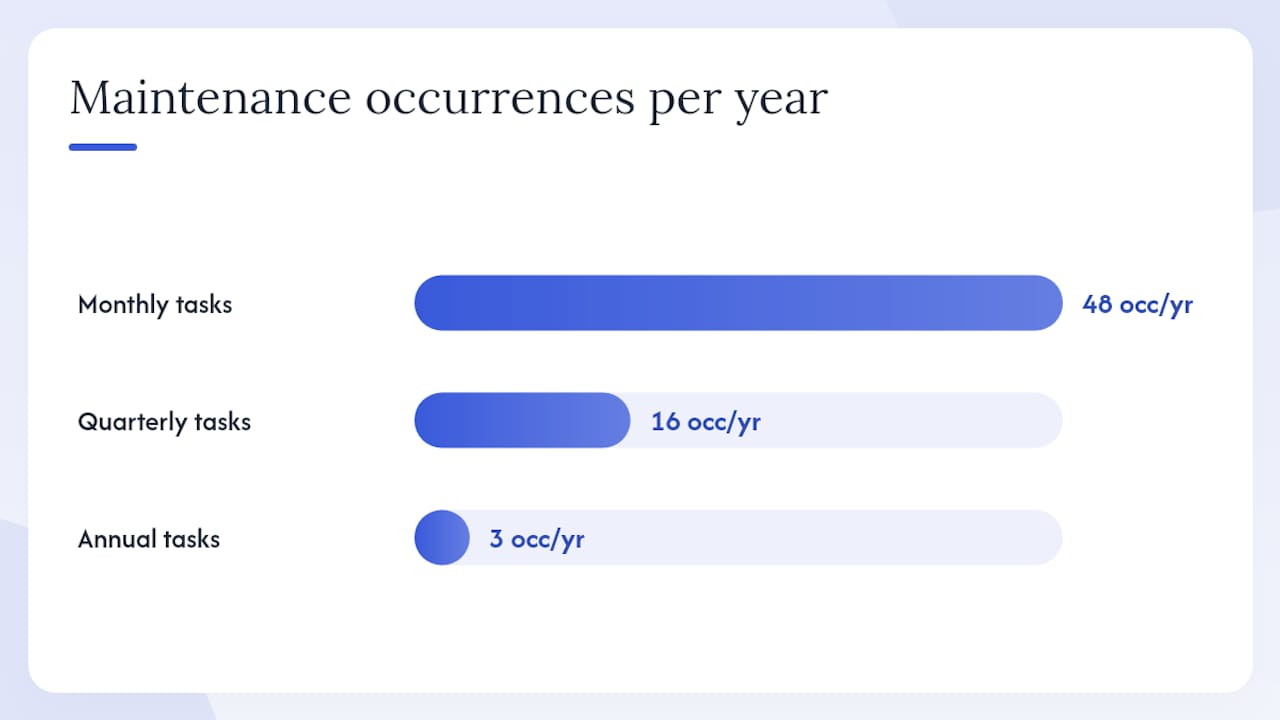Click the full-length Monthly tasks blue bar
The height and width of the screenshot is (720, 1280).
[x=738, y=303]
